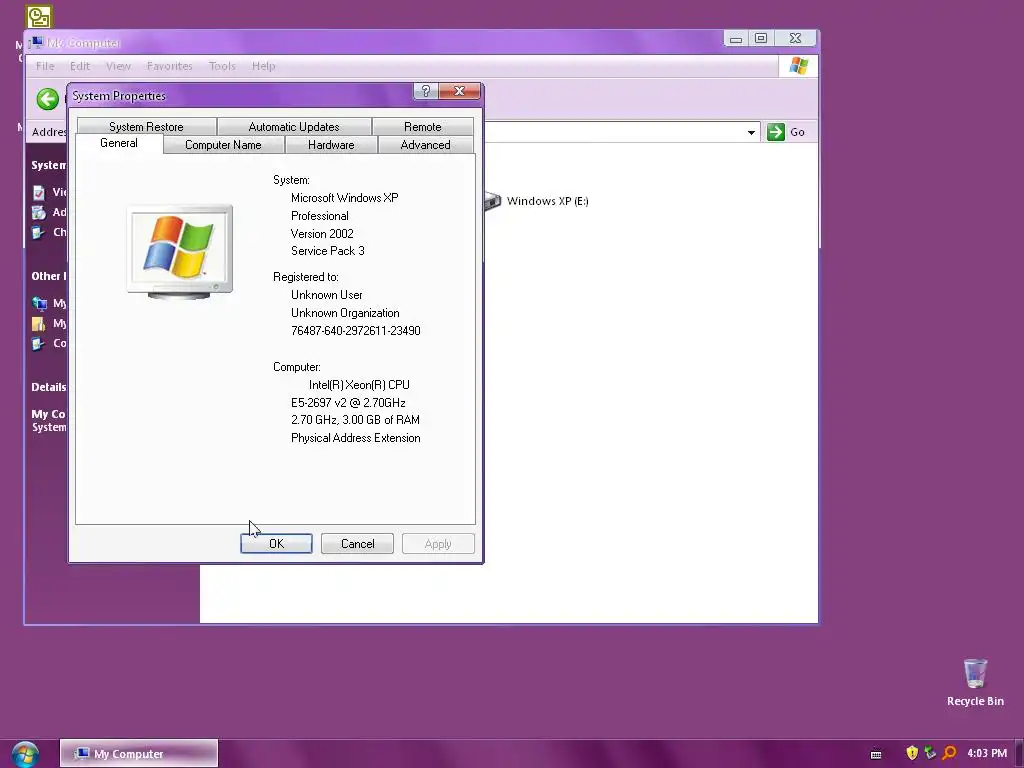Click the Control Panel sidebar icon
This screenshot has width=1024, height=768.
click(39, 344)
